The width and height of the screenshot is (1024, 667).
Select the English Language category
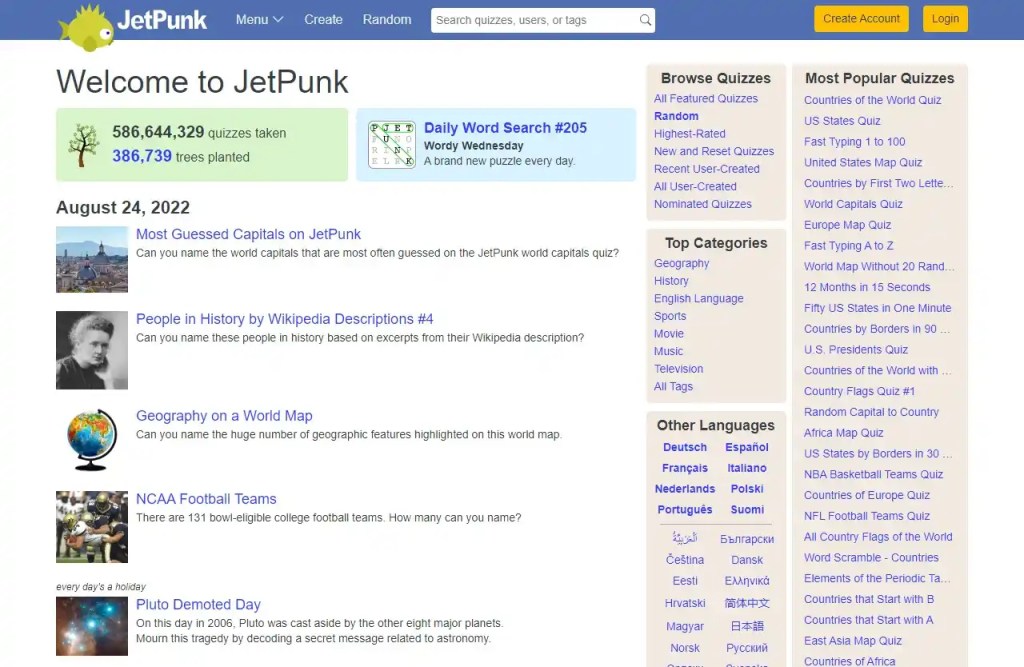coord(698,299)
